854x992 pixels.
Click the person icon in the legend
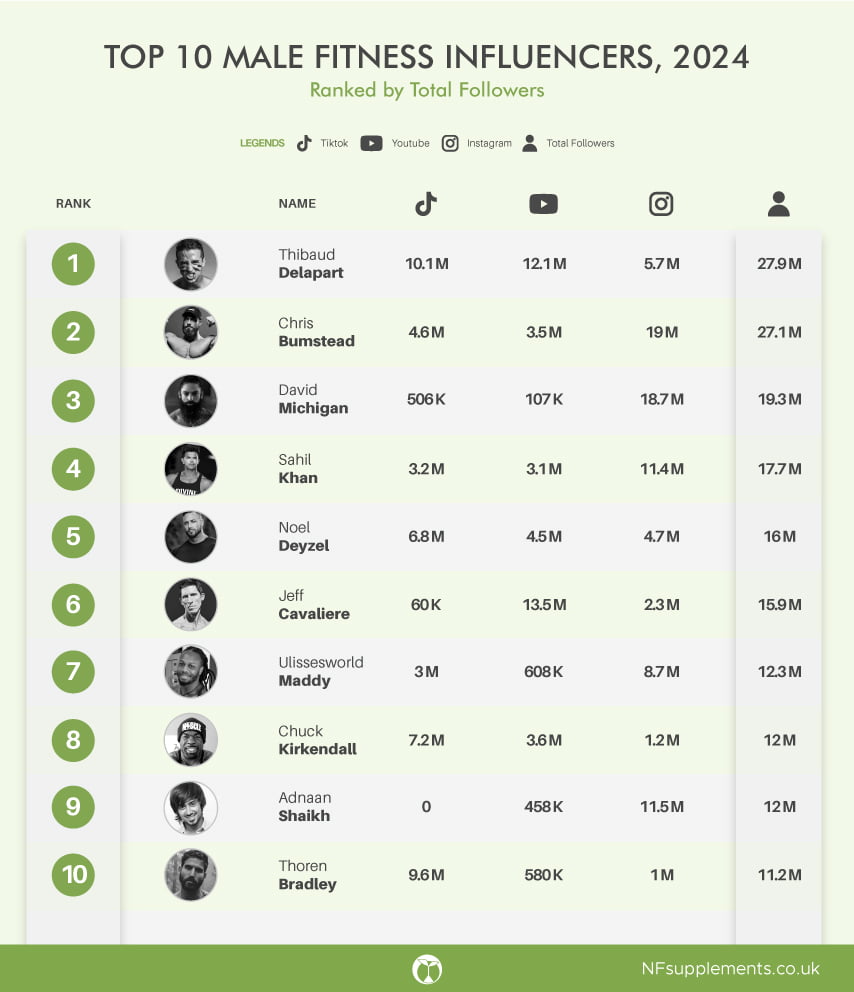point(530,143)
